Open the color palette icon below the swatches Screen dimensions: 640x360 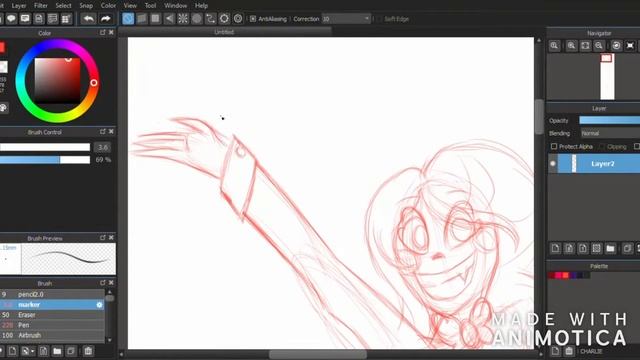pyautogui.click(x=3, y=108)
